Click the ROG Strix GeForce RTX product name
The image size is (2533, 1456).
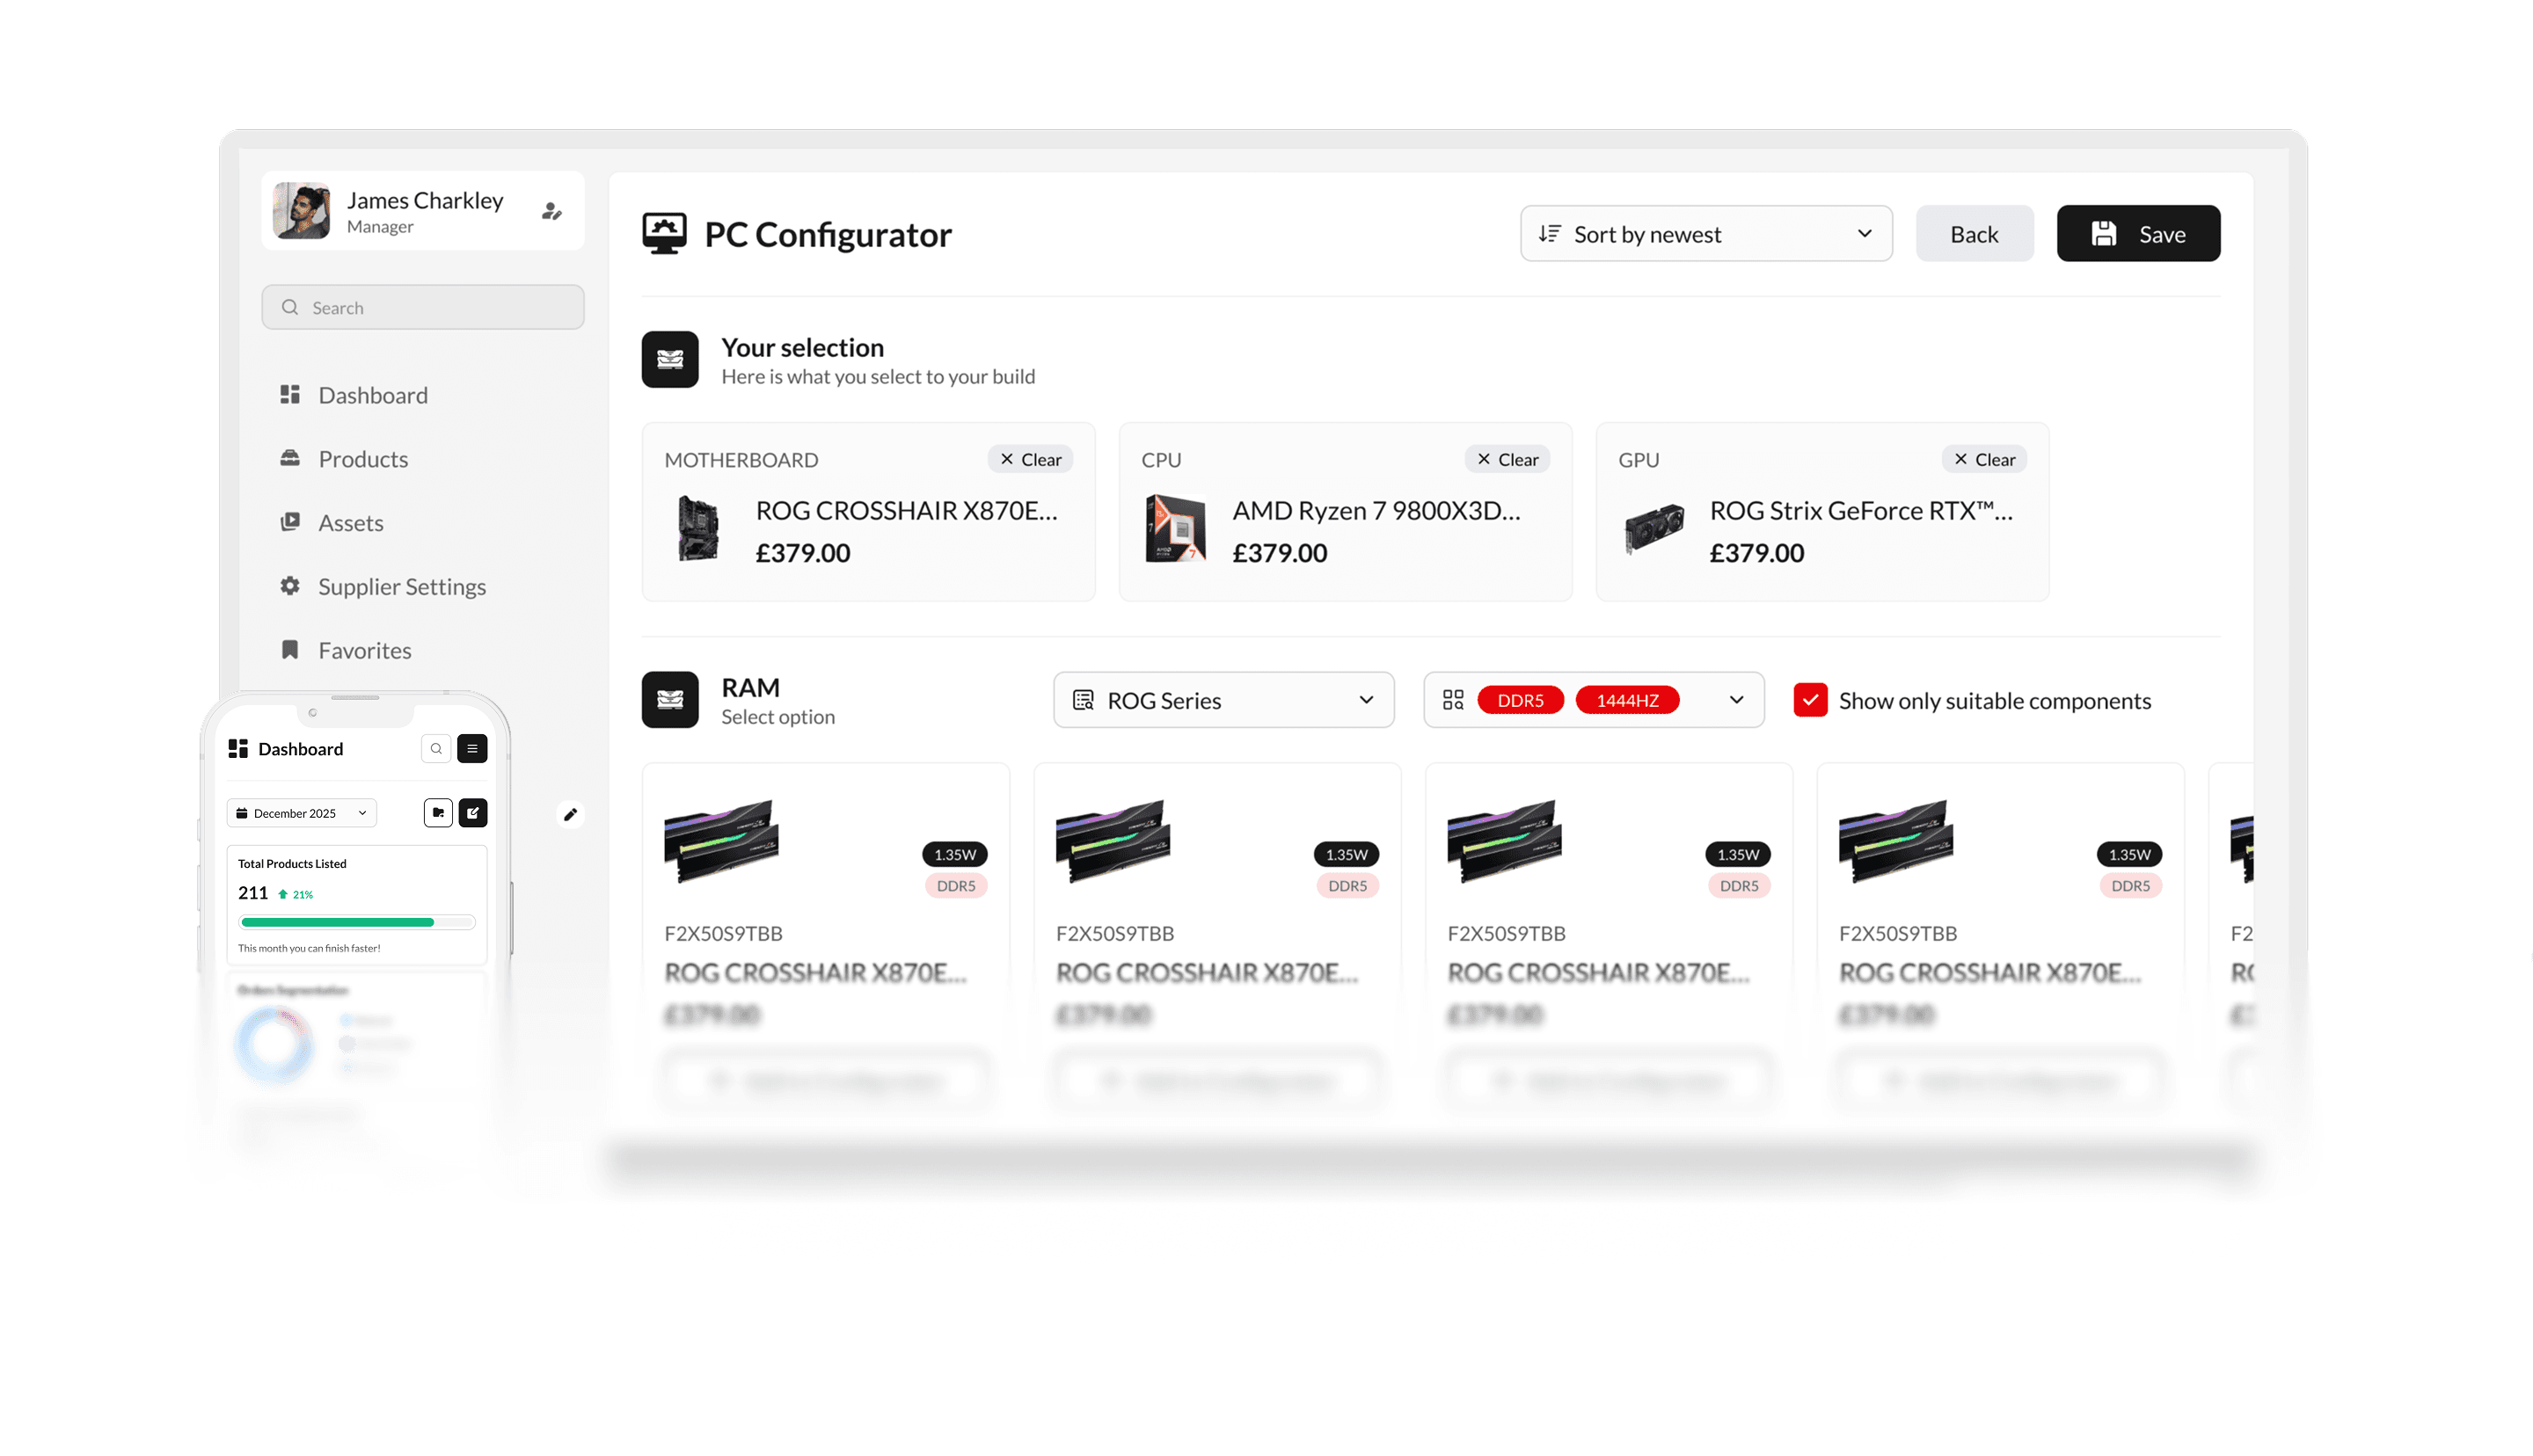coord(1861,510)
